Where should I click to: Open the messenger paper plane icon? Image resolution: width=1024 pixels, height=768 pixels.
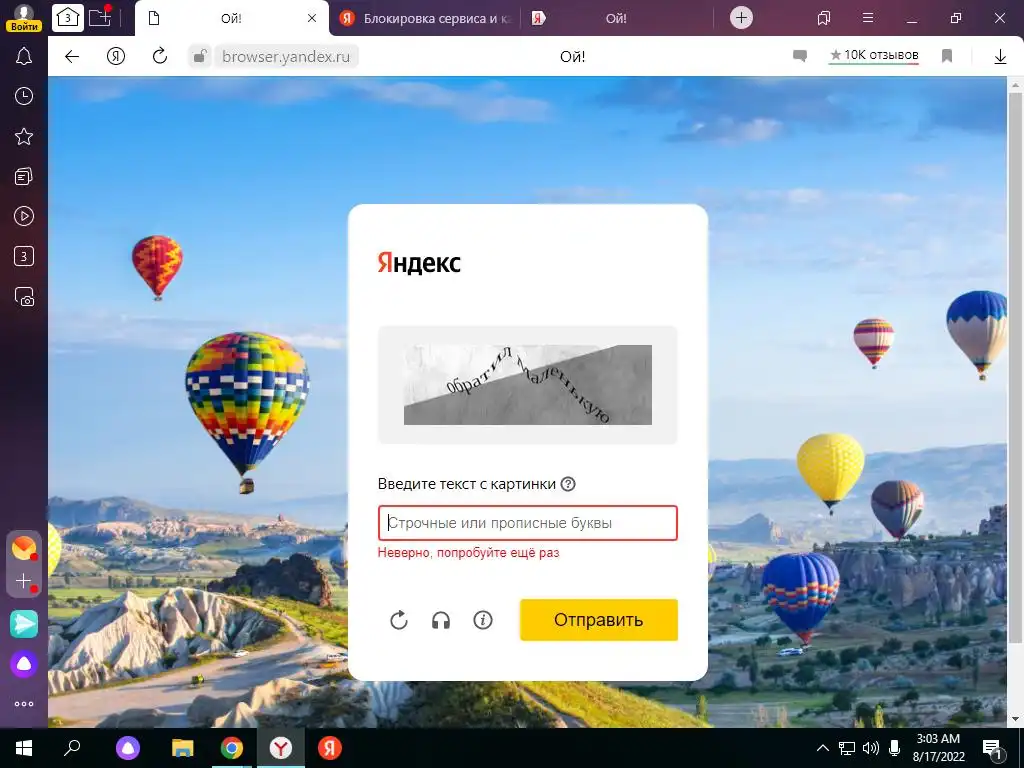point(24,624)
